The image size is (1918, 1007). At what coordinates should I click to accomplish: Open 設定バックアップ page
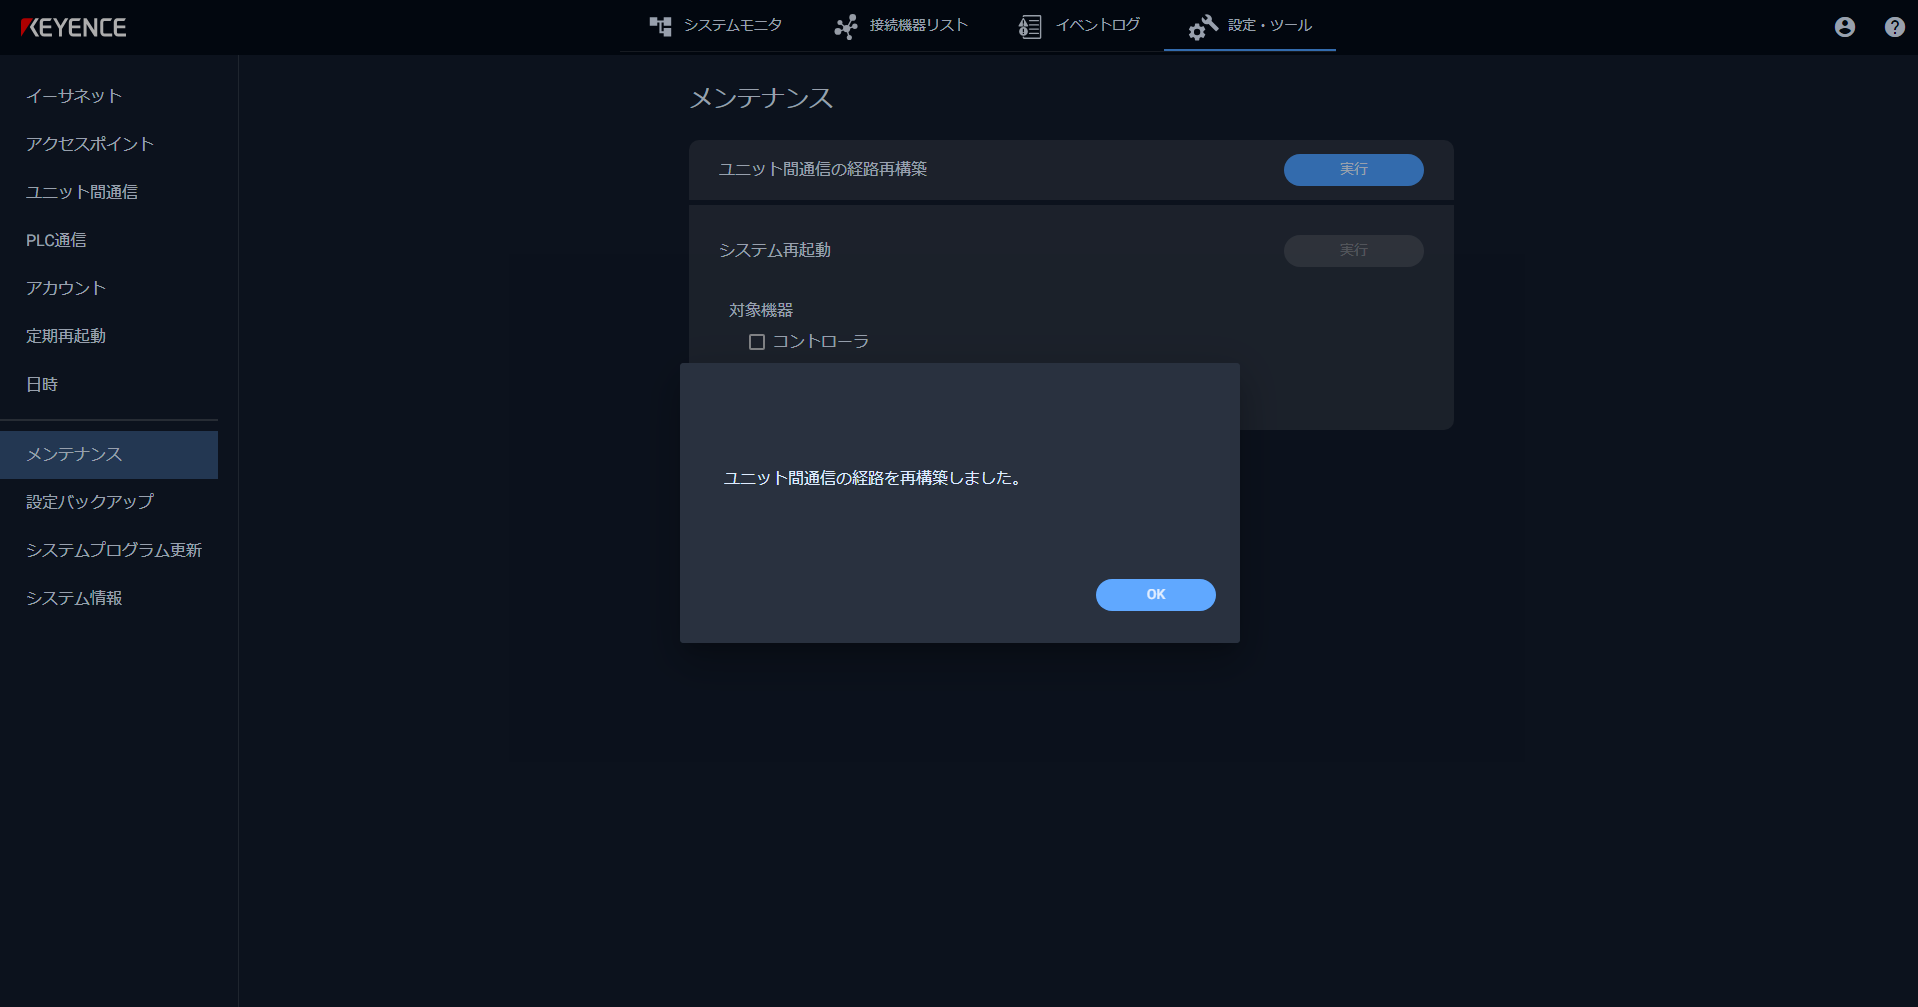pos(89,502)
